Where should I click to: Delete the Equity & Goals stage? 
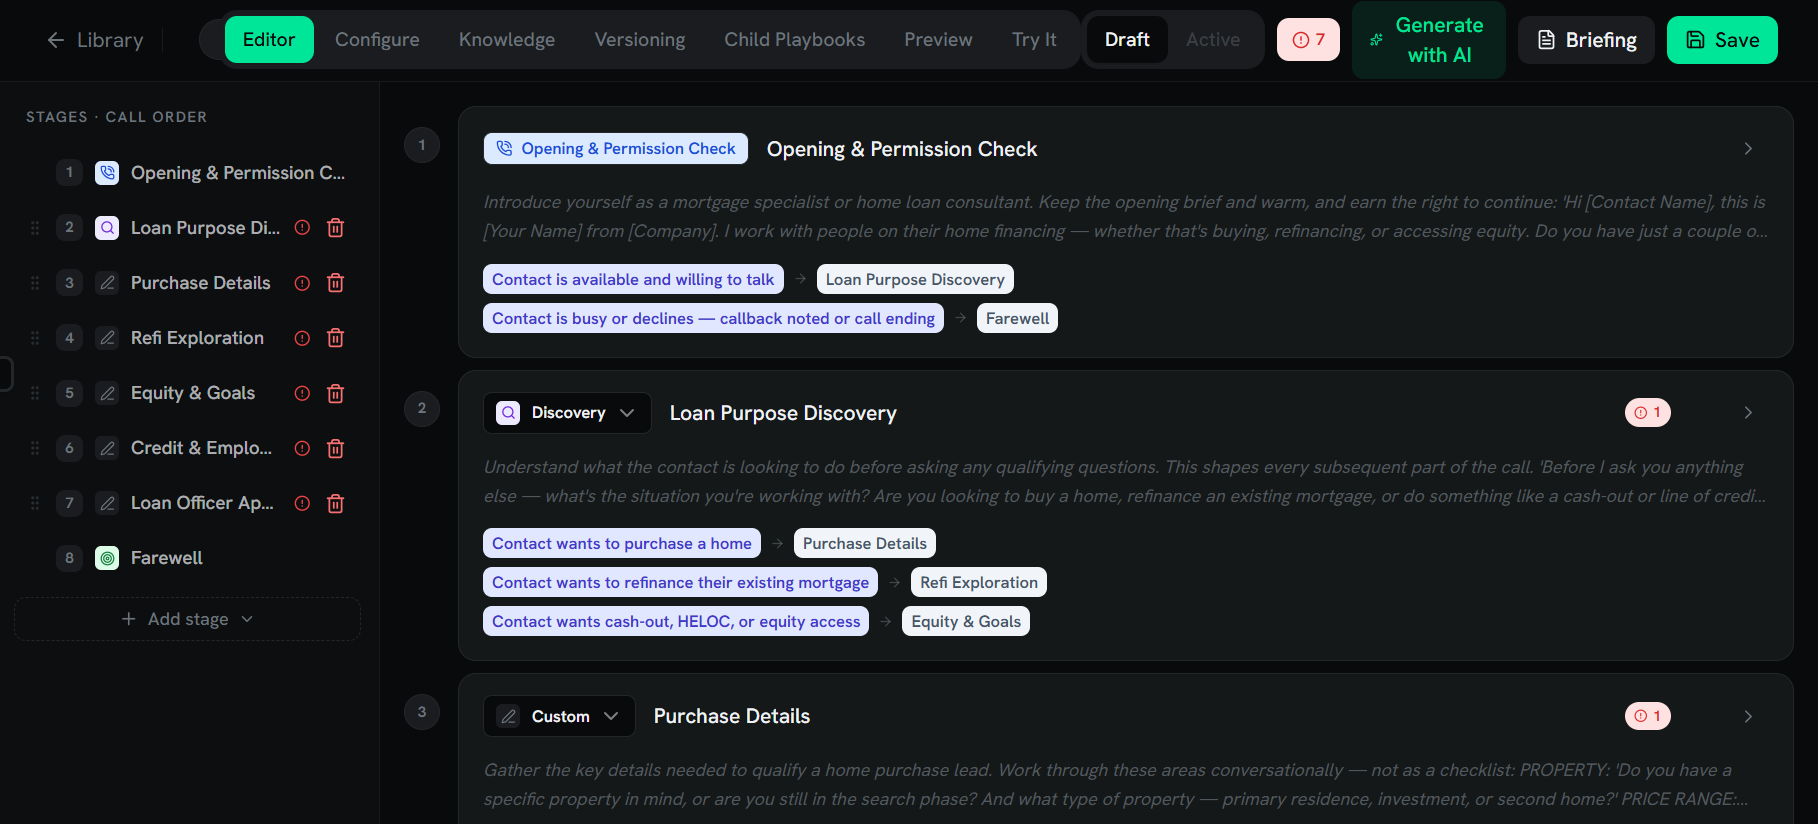336,393
